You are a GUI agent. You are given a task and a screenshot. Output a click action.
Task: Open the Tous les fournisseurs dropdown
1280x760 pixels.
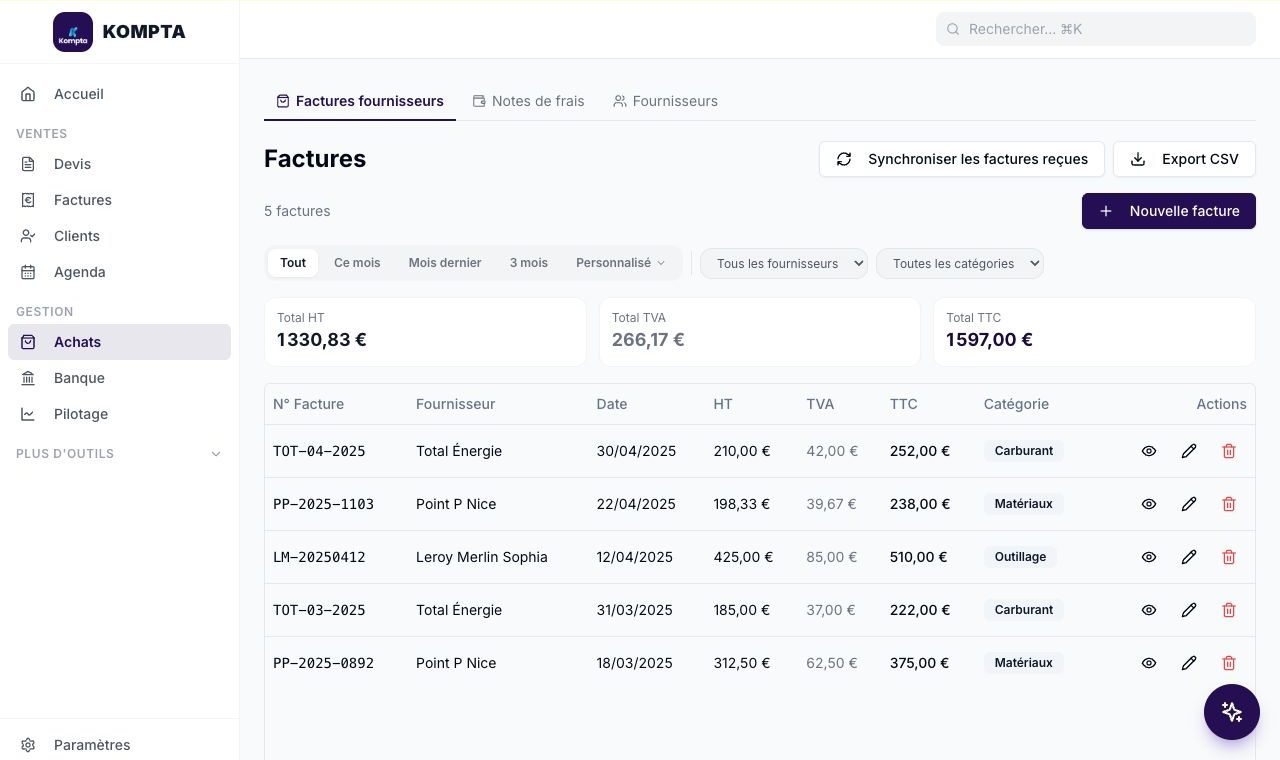(784, 263)
